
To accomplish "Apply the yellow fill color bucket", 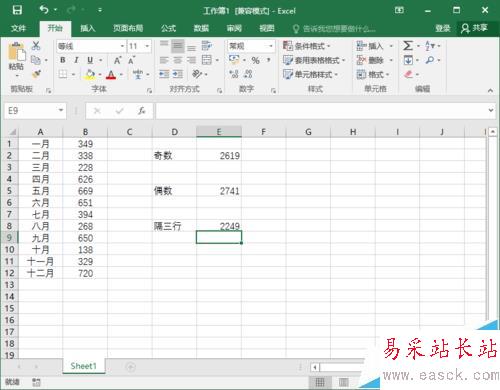I will [89, 74].
